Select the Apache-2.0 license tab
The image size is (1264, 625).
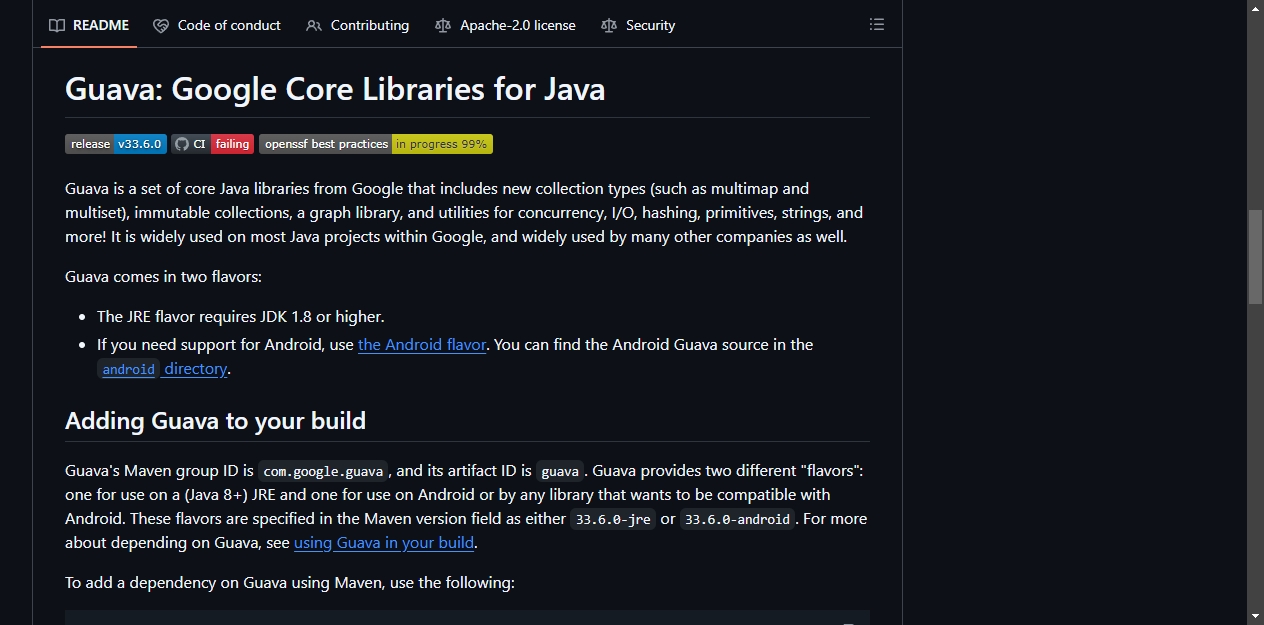pos(505,25)
